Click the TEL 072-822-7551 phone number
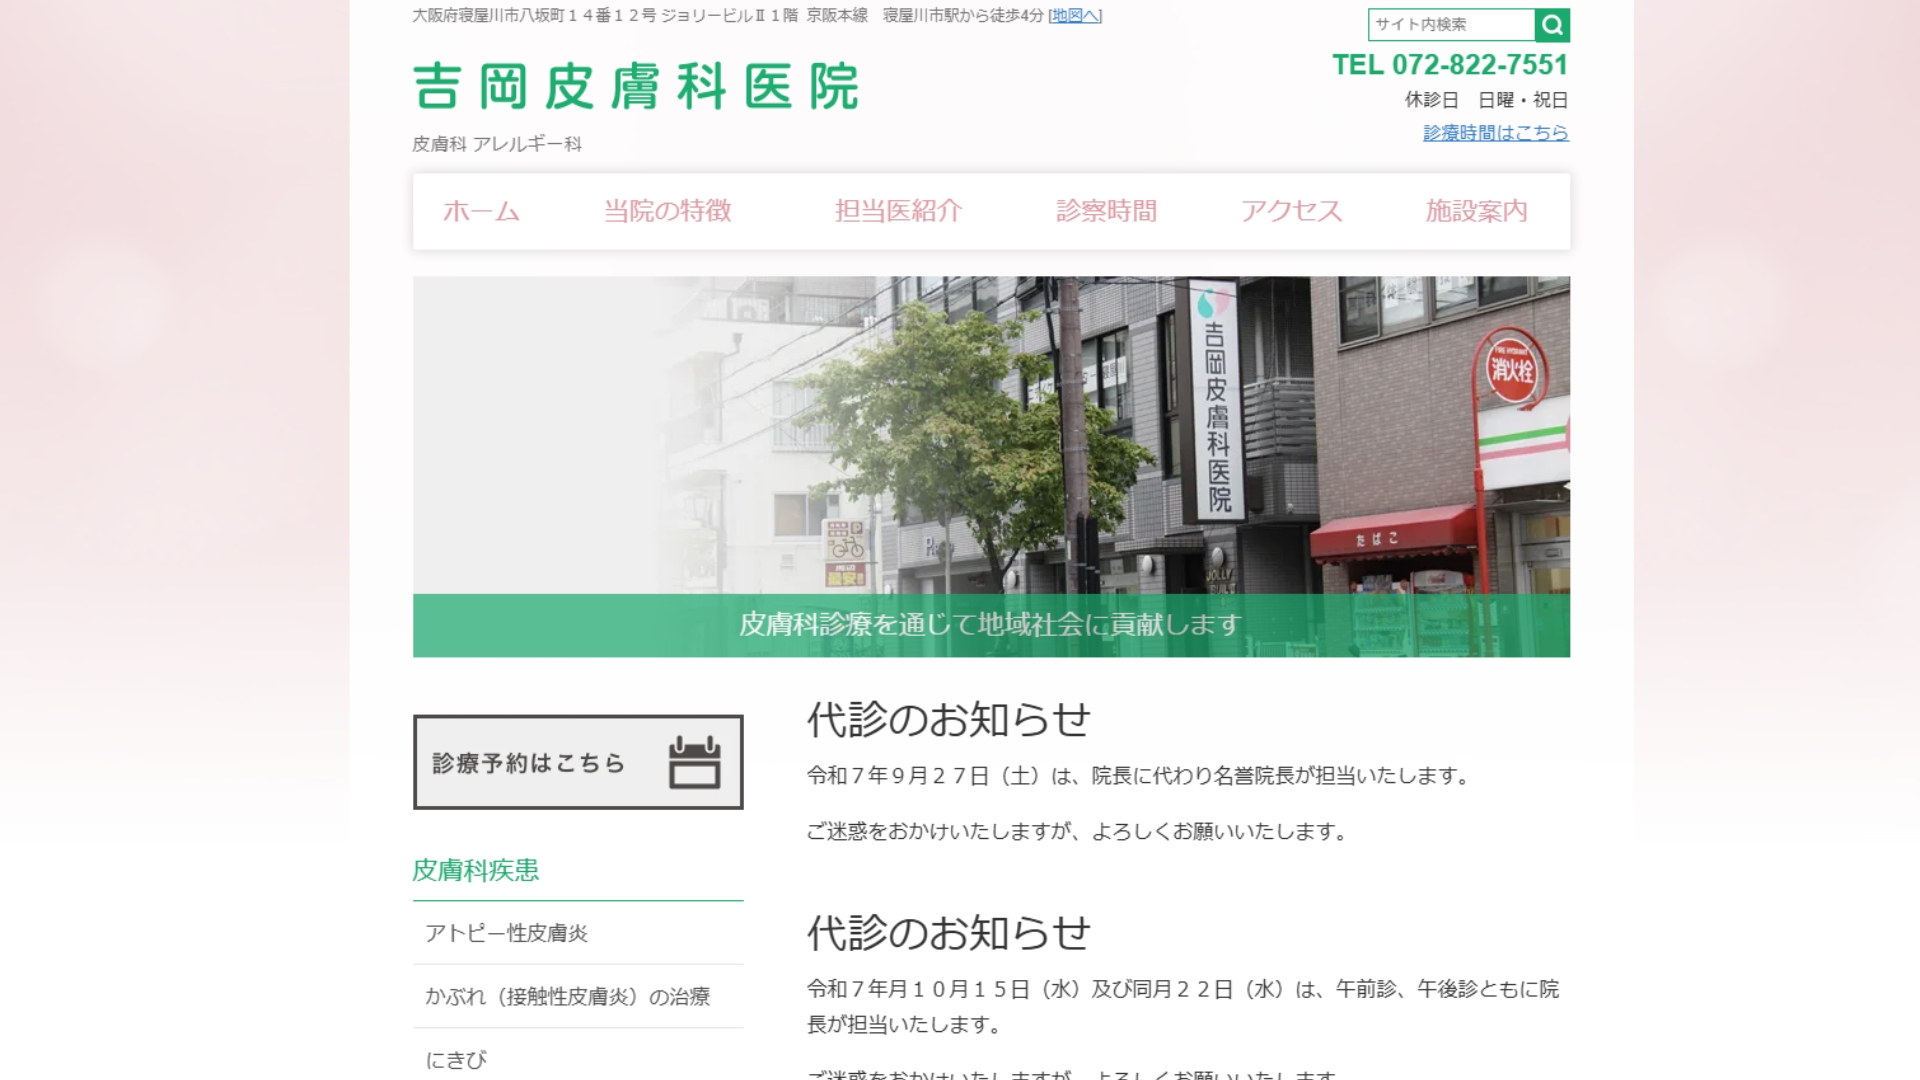Image resolution: width=1920 pixels, height=1080 pixels. point(1449,65)
